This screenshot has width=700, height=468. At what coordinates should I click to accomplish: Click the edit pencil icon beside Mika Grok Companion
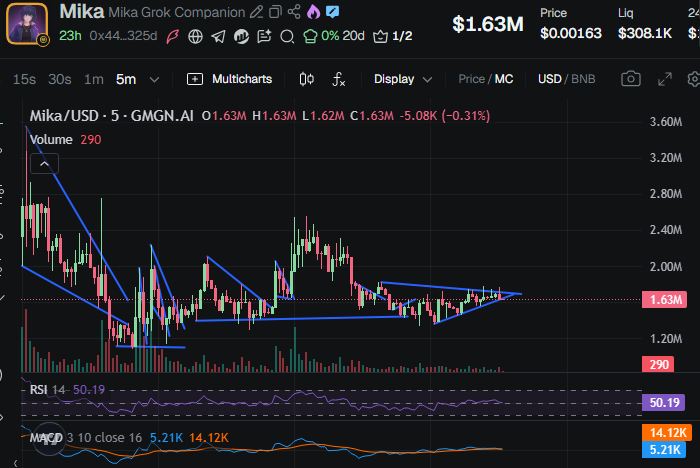pos(256,12)
